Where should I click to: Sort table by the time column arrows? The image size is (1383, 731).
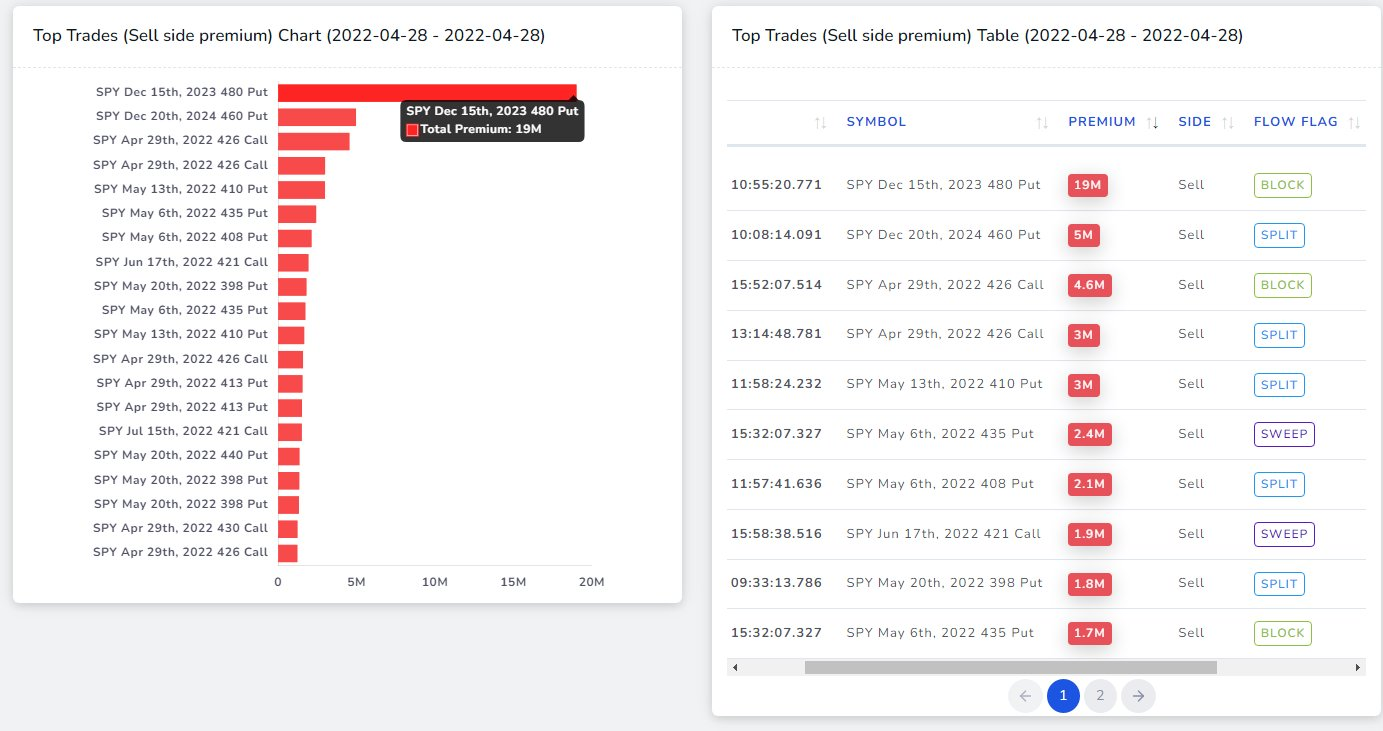pos(820,123)
